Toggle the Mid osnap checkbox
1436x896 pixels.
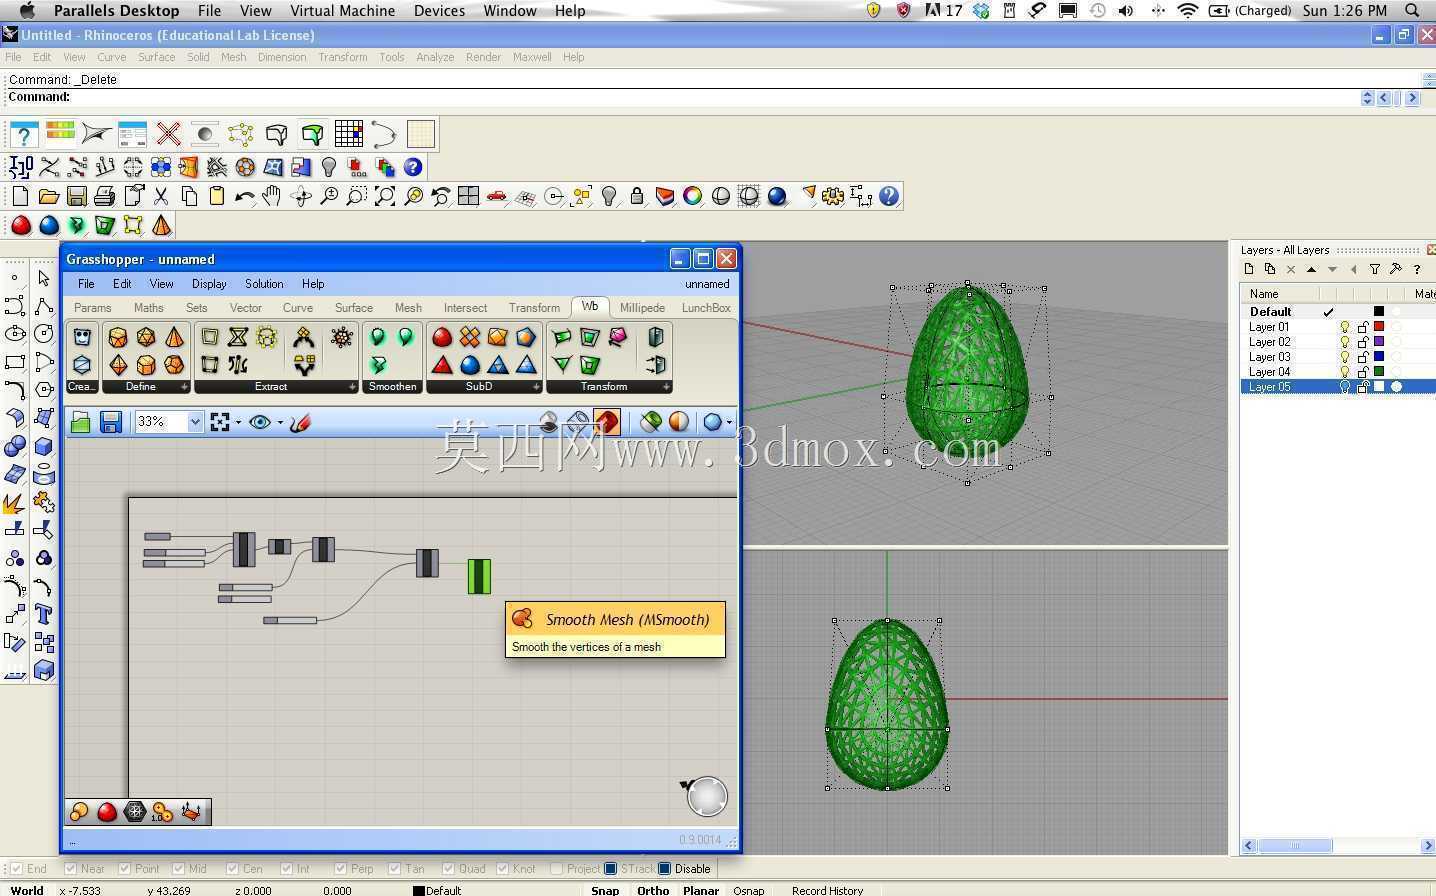click(x=178, y=869)
